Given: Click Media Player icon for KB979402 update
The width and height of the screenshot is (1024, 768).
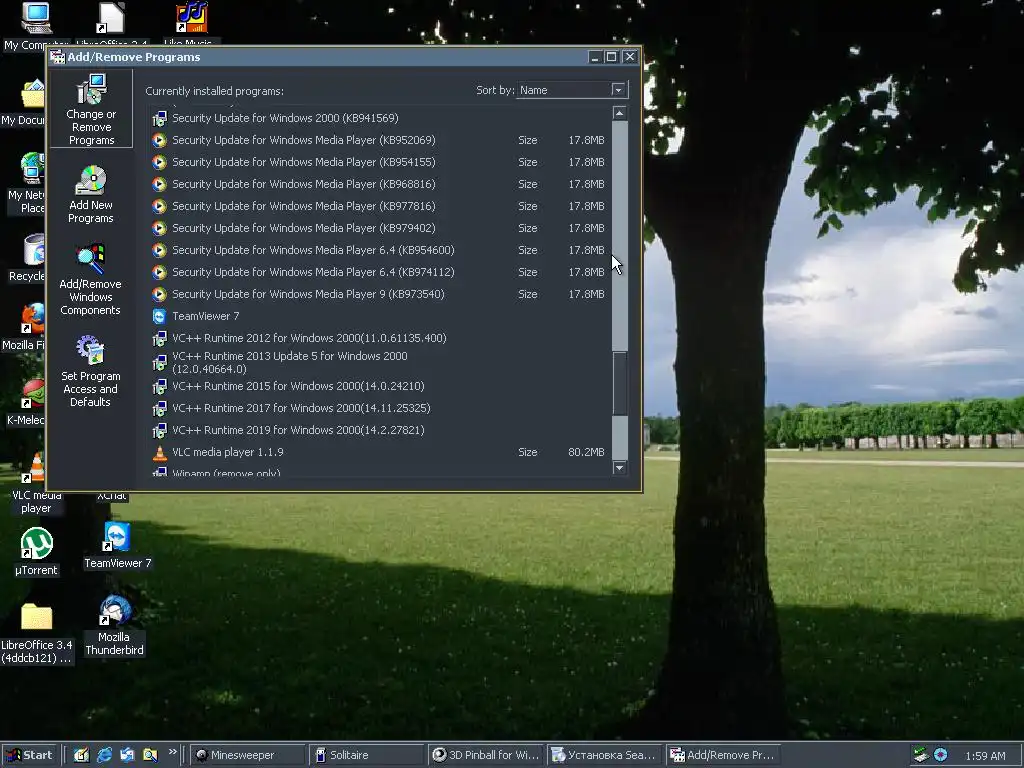Looking at the screenshot, I should 159,229.
